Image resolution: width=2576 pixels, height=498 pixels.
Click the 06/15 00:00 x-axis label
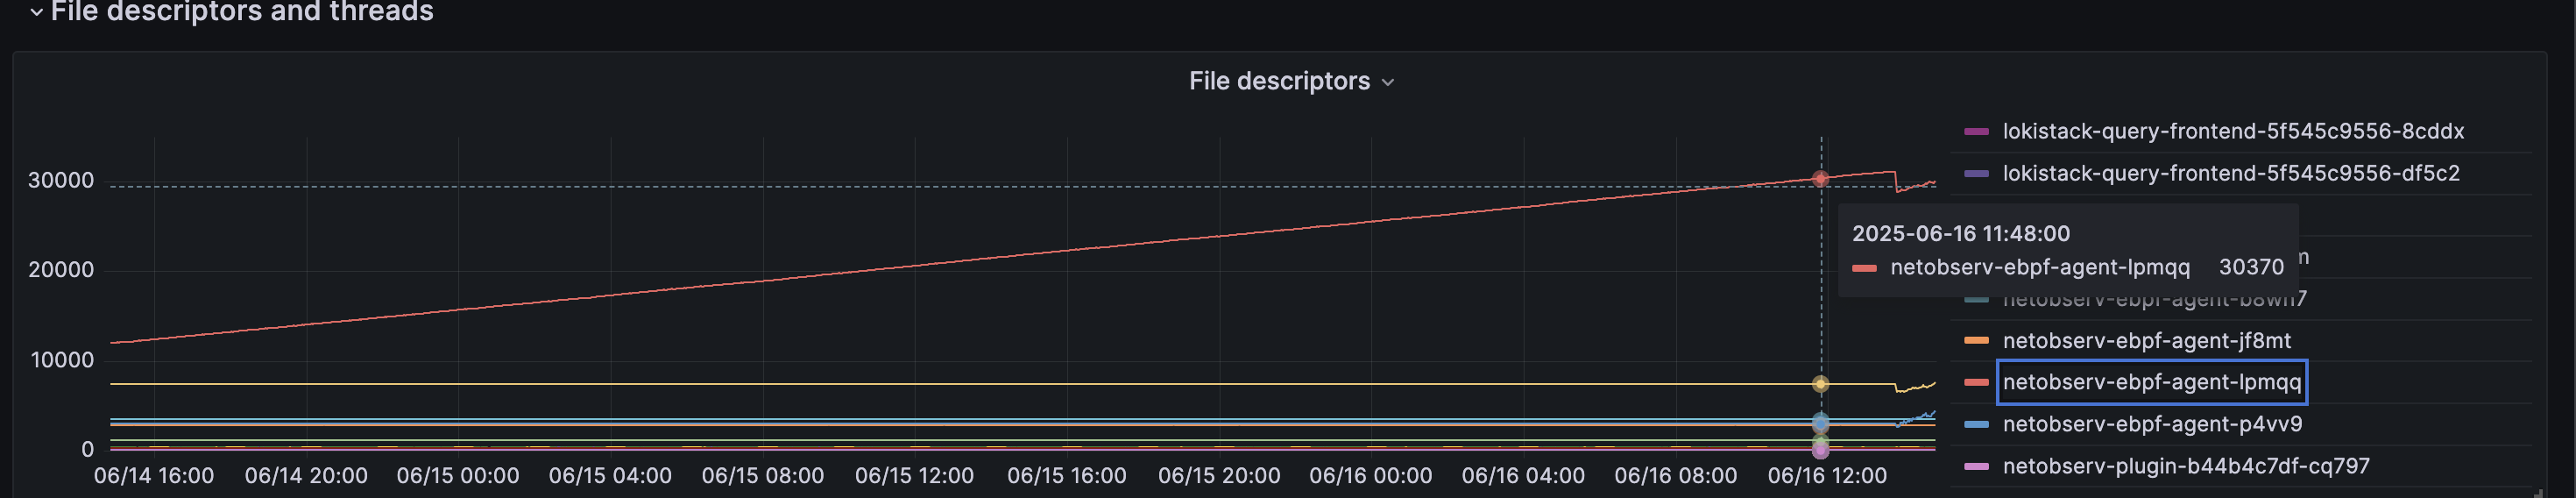(x=458, y=476)
